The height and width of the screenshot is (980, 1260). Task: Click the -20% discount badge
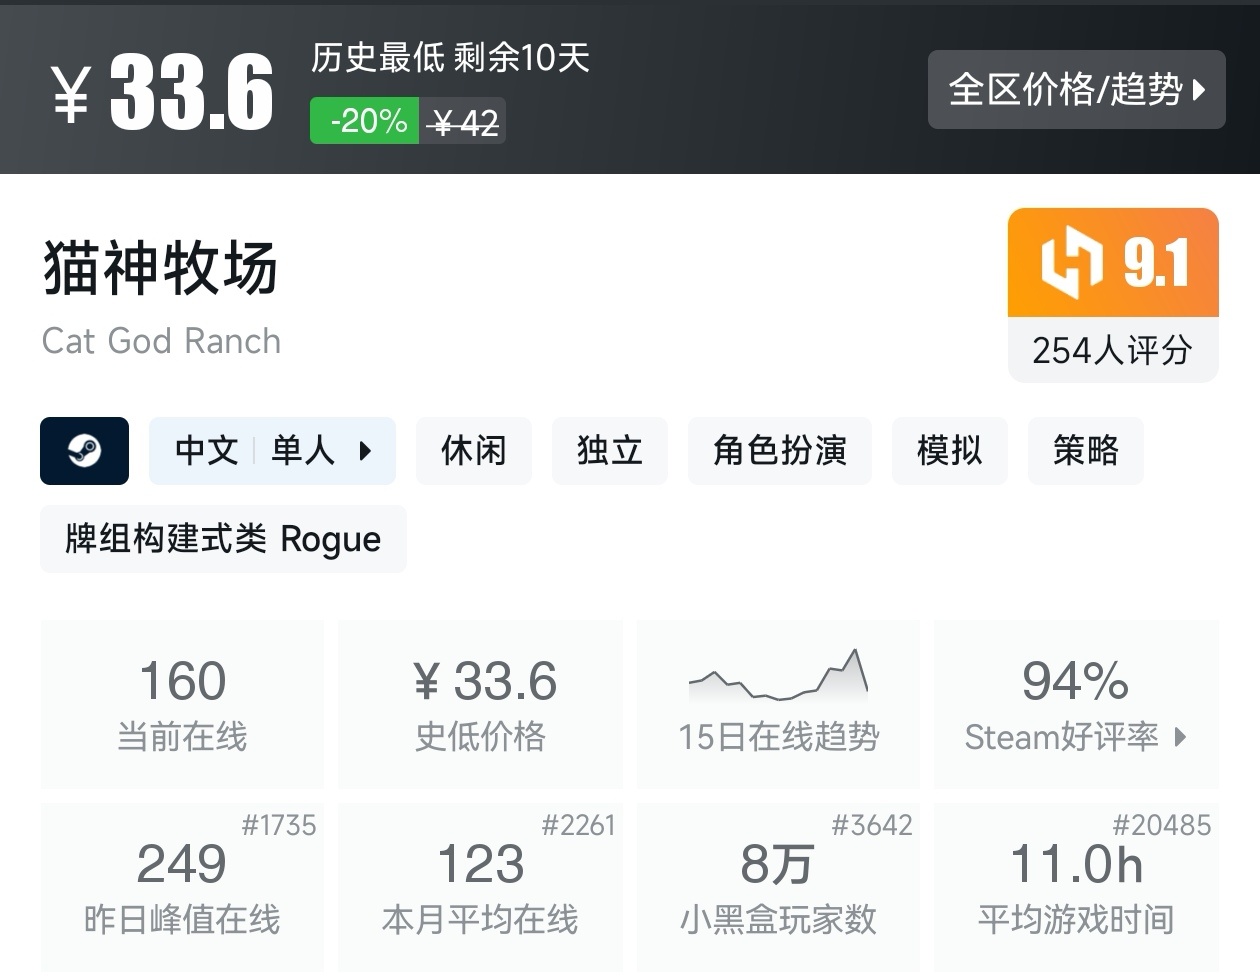364,121
